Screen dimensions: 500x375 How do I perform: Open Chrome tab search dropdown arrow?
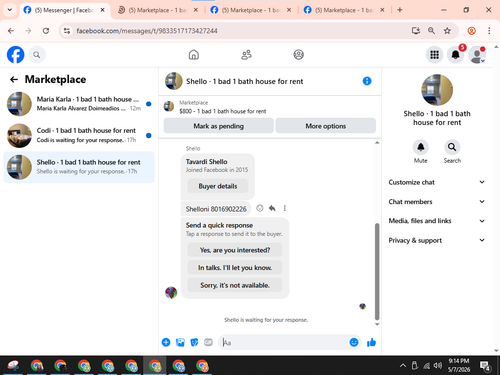pyautogui.click(x=10, y=10)
